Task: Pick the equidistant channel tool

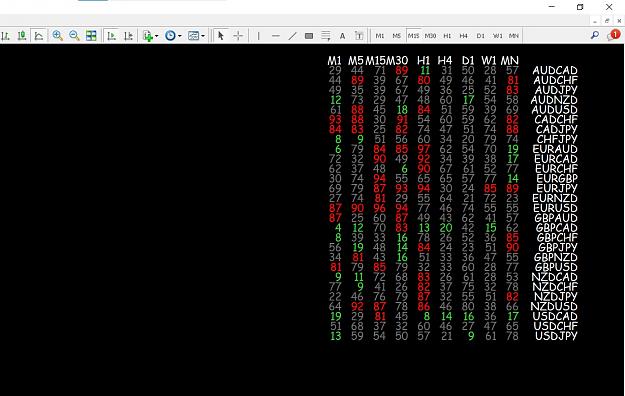Action: point(309,36)
